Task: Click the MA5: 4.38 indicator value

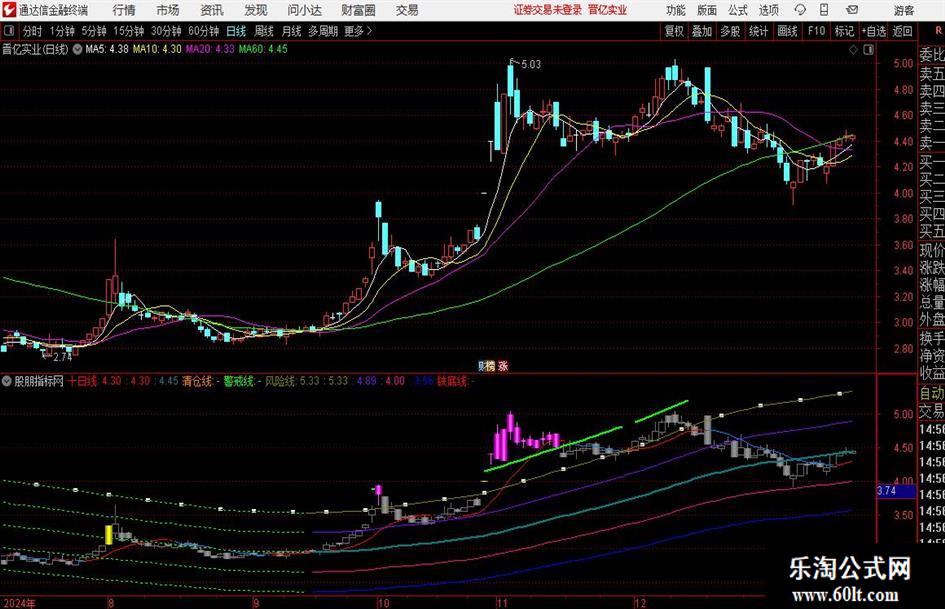Action: coord(107,49)
